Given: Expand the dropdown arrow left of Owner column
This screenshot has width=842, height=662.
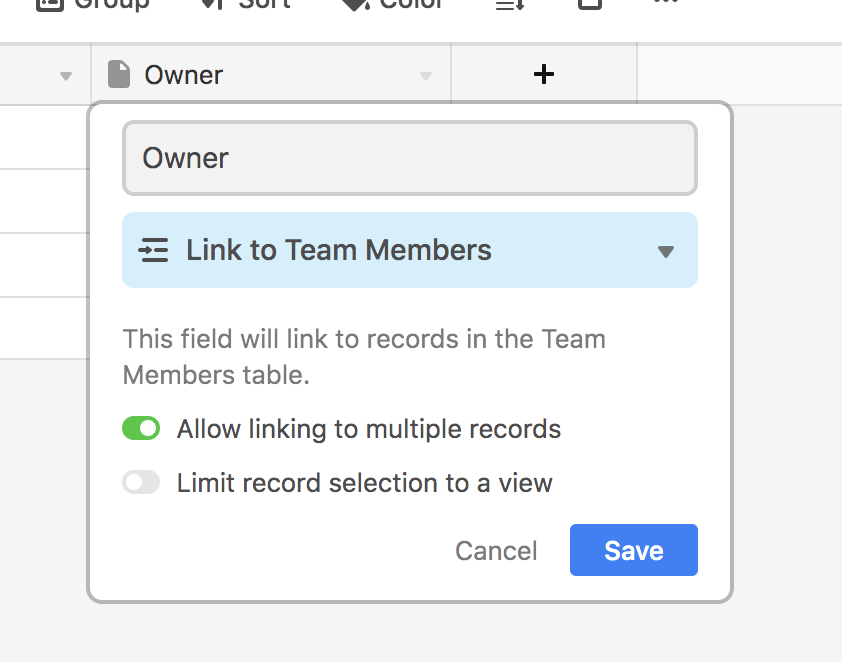Looking at the screenshot, I should pyautogui.click(x=66, y=76).
